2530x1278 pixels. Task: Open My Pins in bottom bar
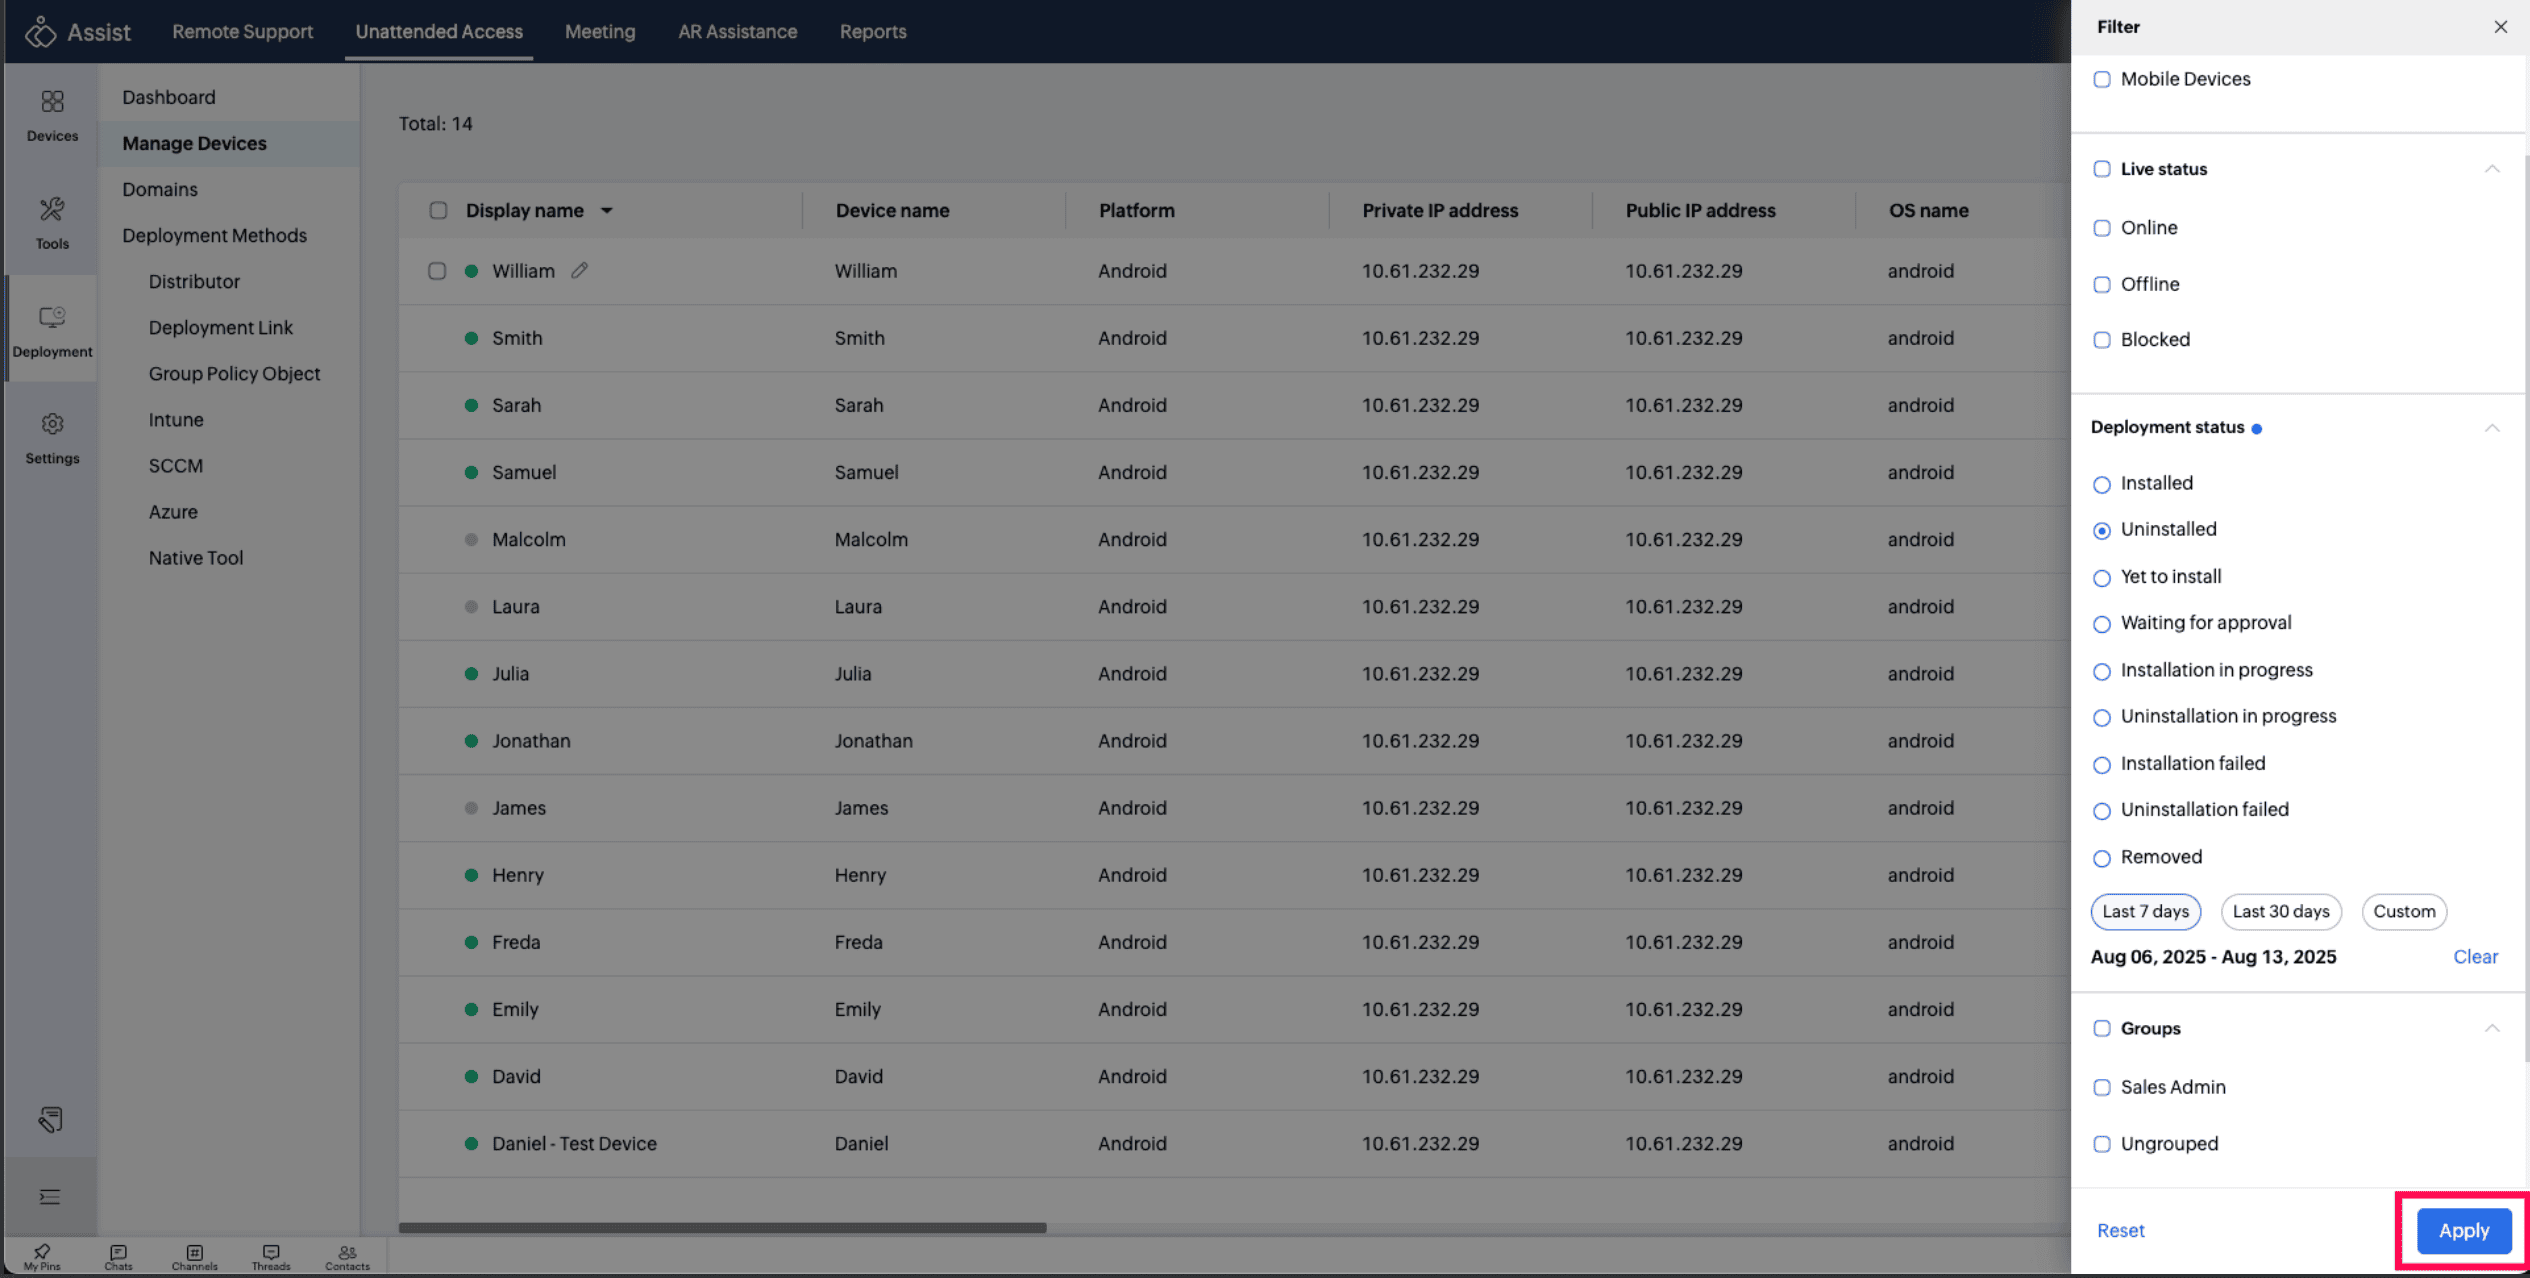tap(42, 1256)
